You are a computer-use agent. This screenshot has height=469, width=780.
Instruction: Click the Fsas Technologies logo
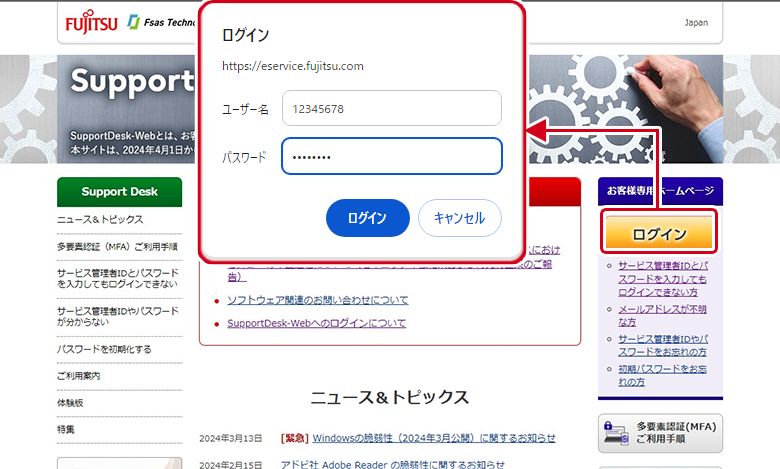click(162, 22)
